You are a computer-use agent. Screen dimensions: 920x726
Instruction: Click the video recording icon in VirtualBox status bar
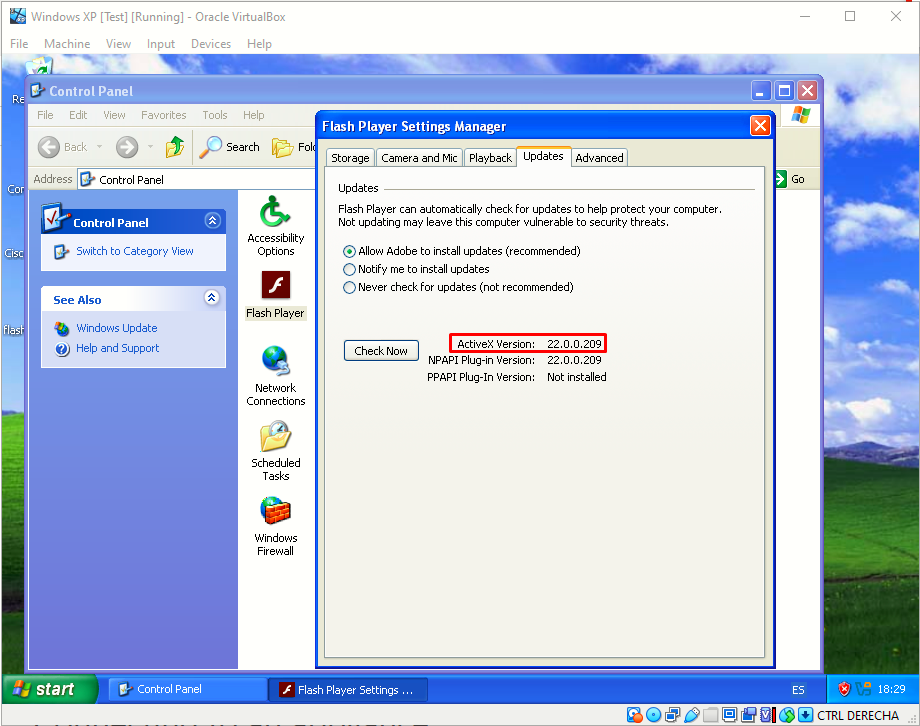(749, 715)
